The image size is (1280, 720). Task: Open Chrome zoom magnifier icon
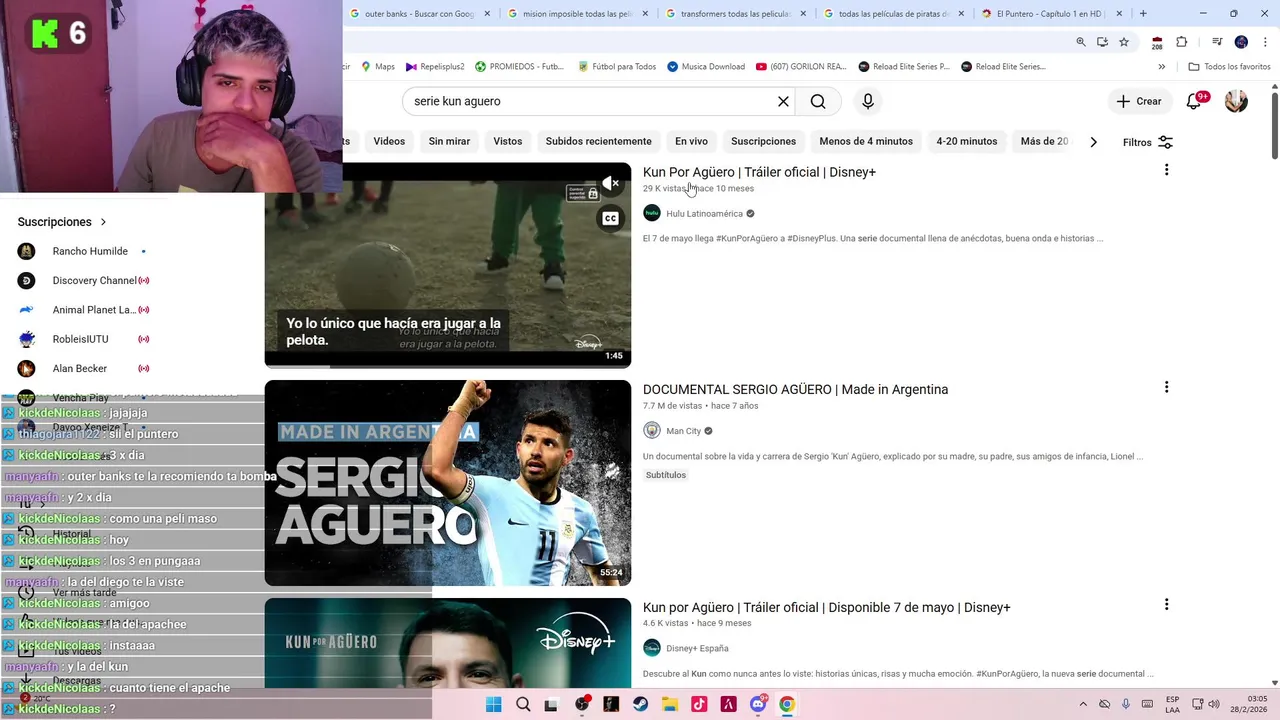tap(1081, 42)
